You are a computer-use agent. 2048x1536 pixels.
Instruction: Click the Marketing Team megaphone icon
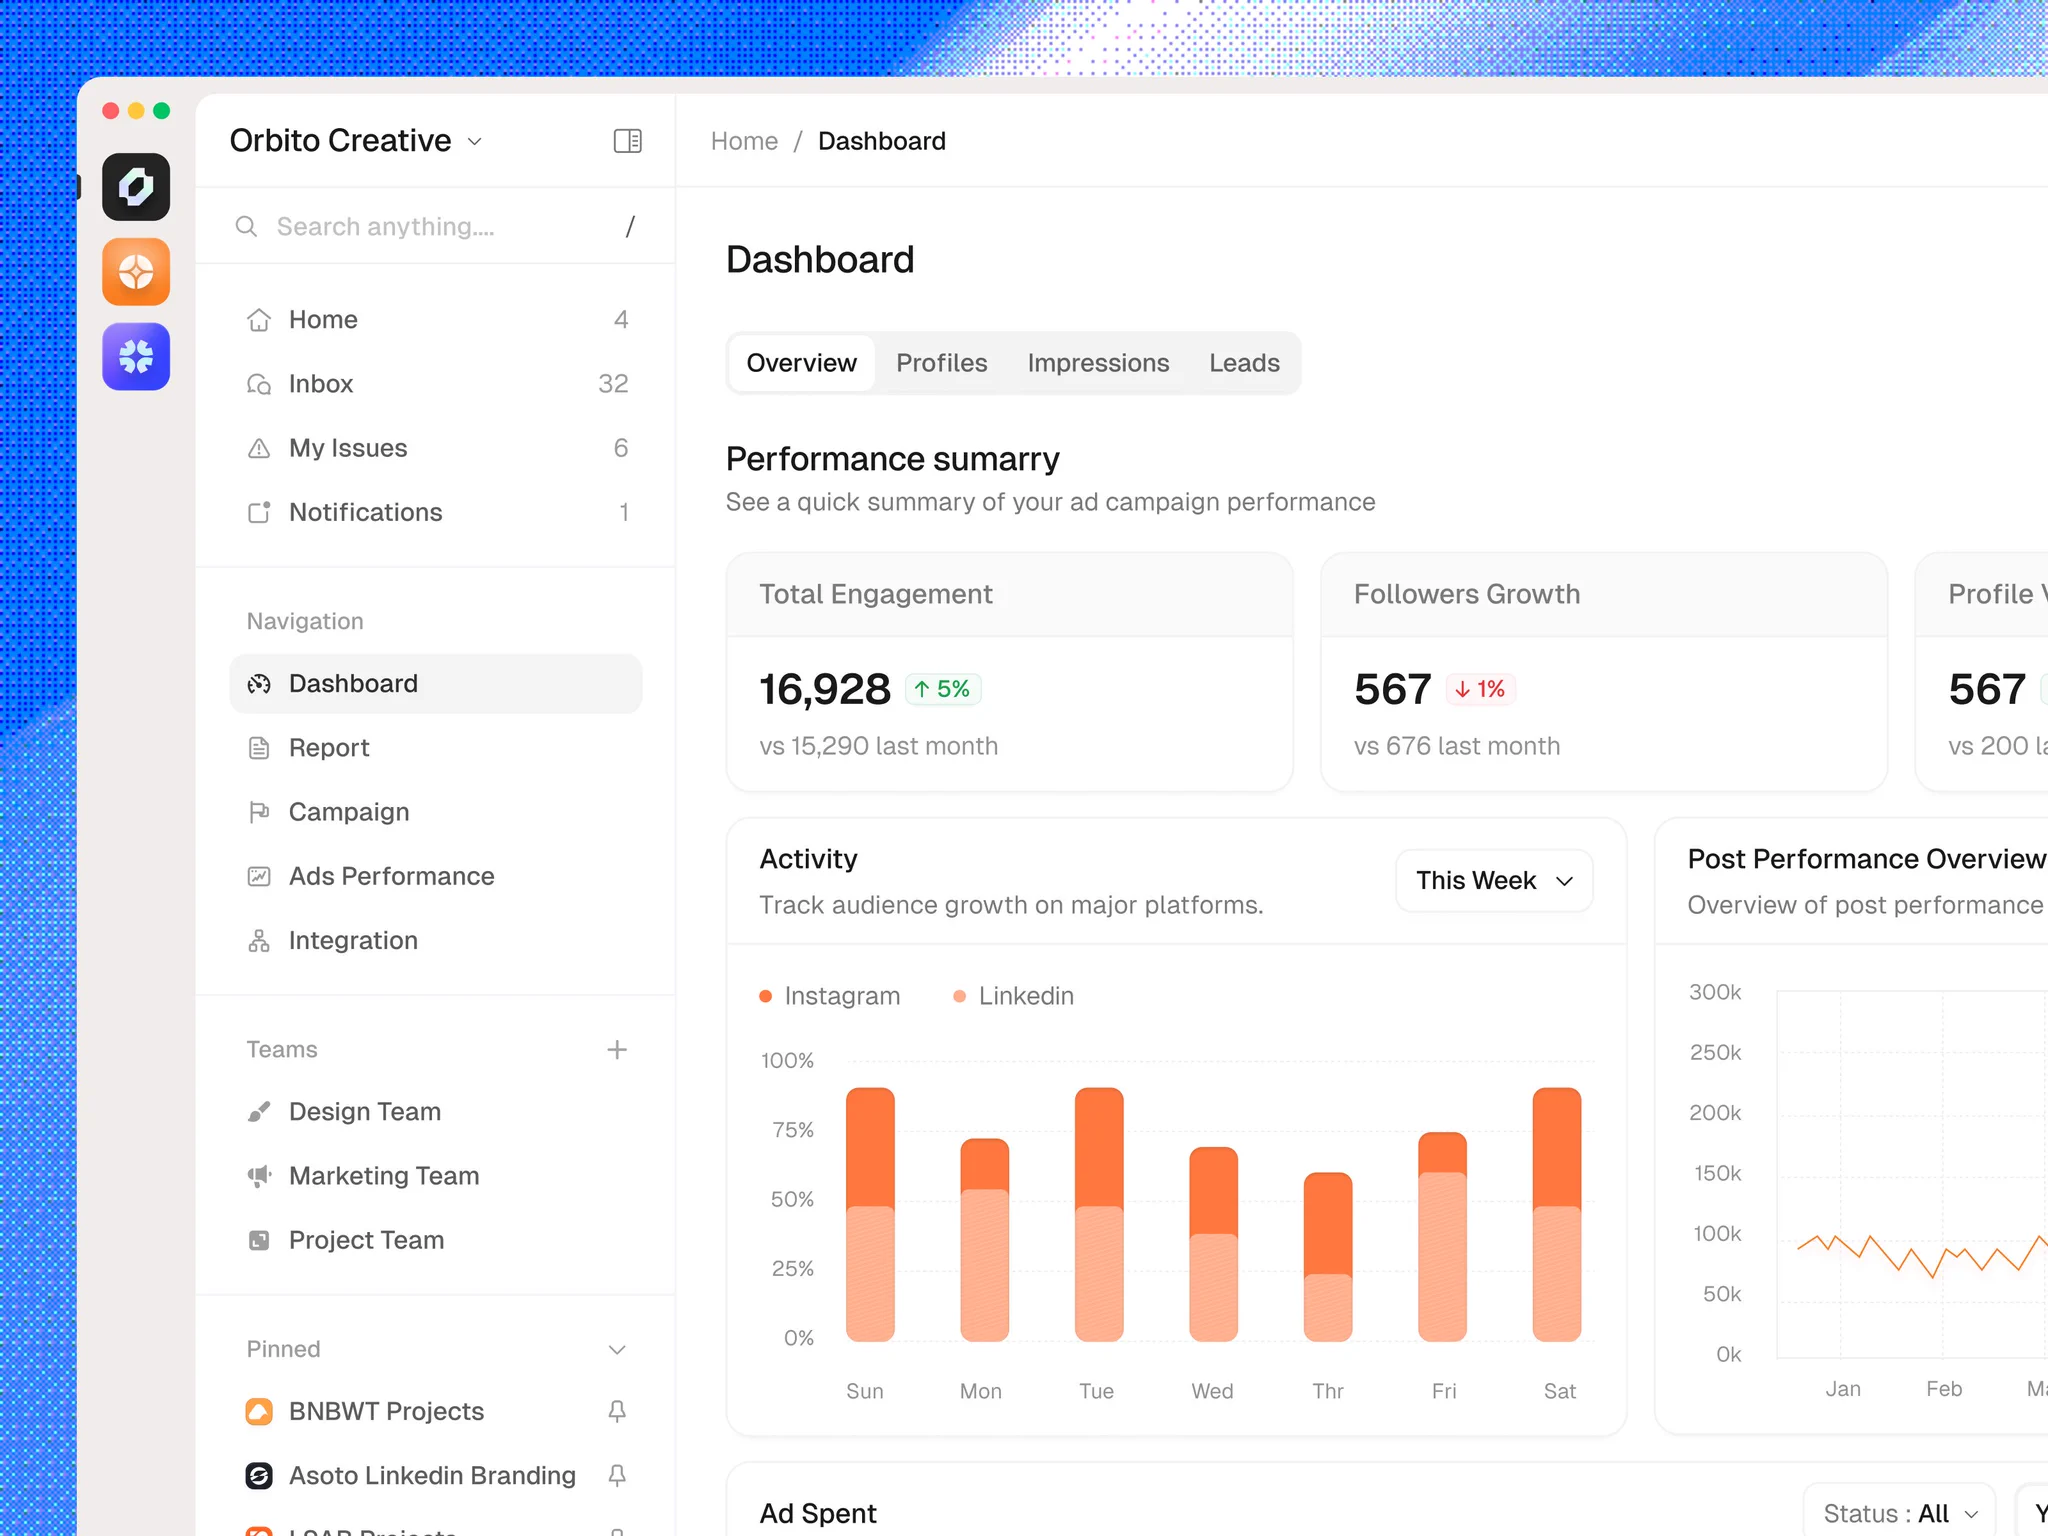coord(259,1176)
